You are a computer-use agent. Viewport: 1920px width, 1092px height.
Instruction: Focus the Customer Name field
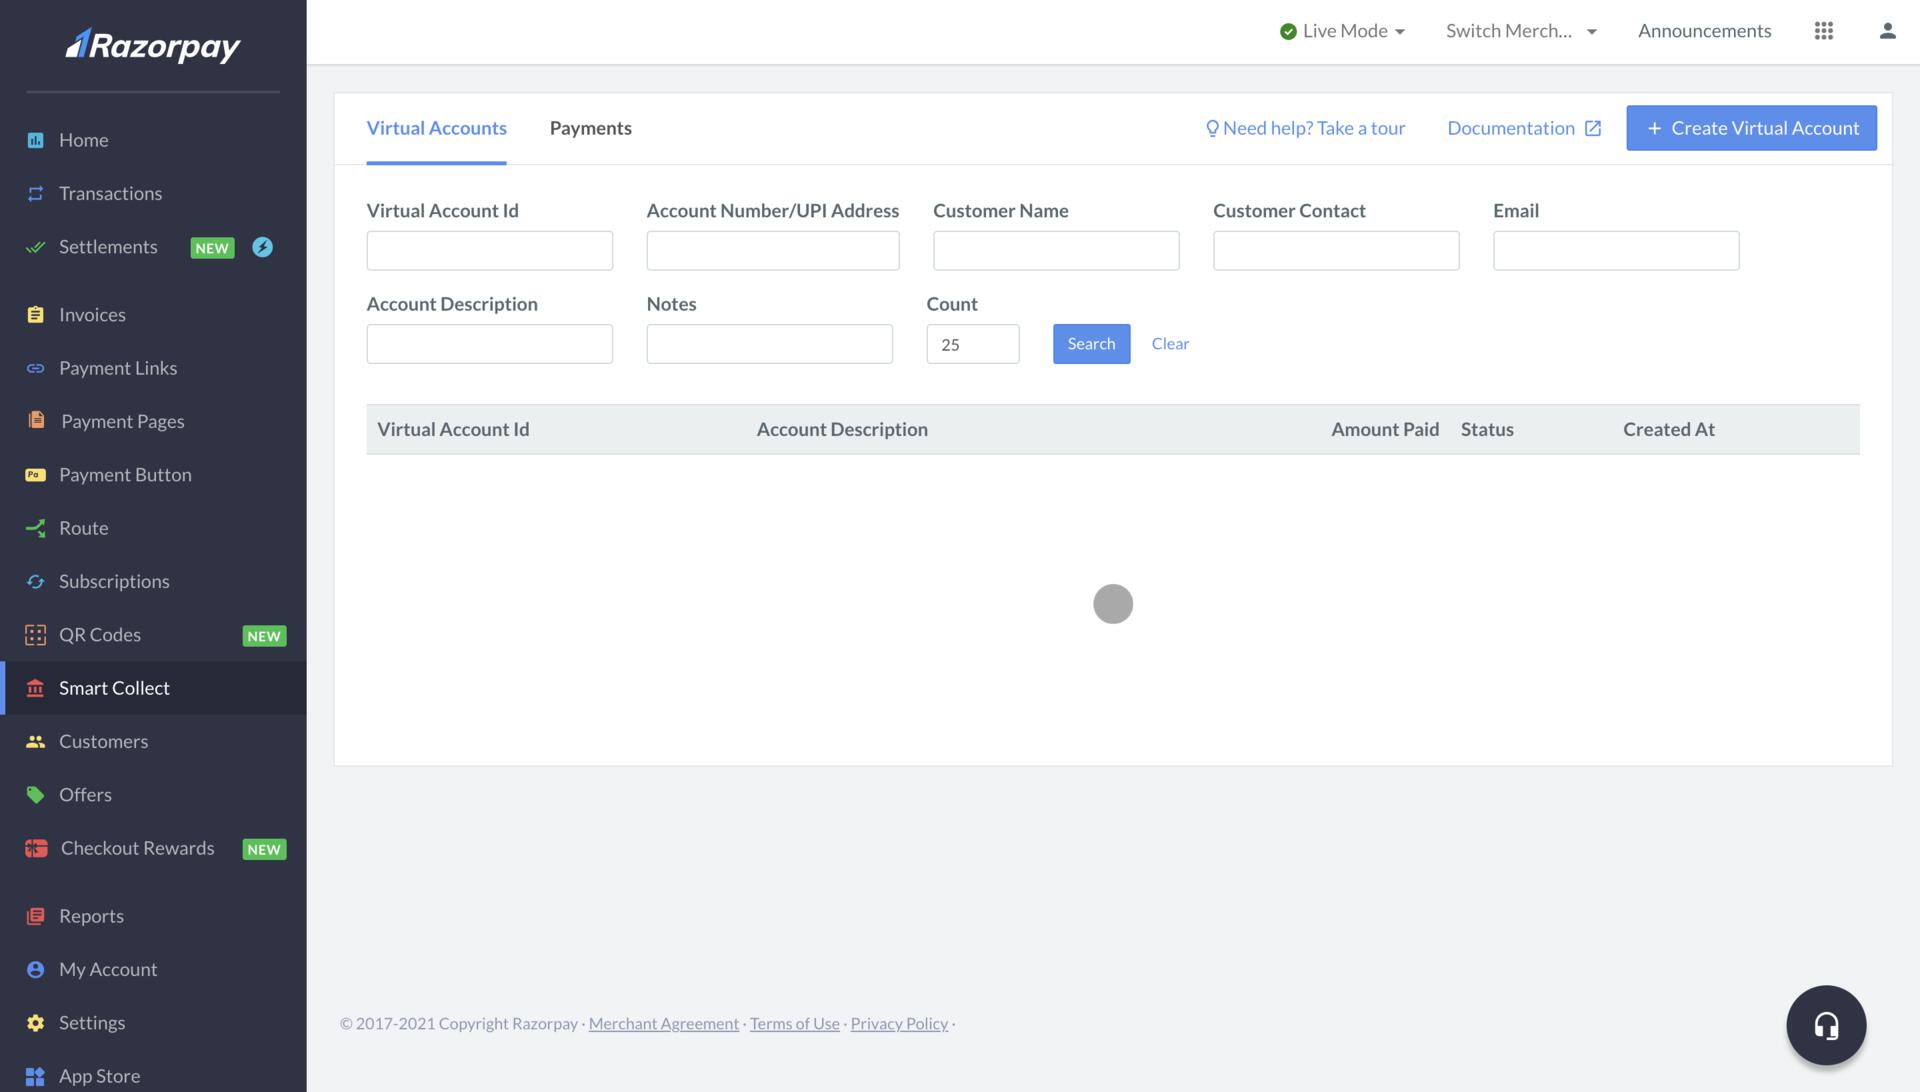1056,251
